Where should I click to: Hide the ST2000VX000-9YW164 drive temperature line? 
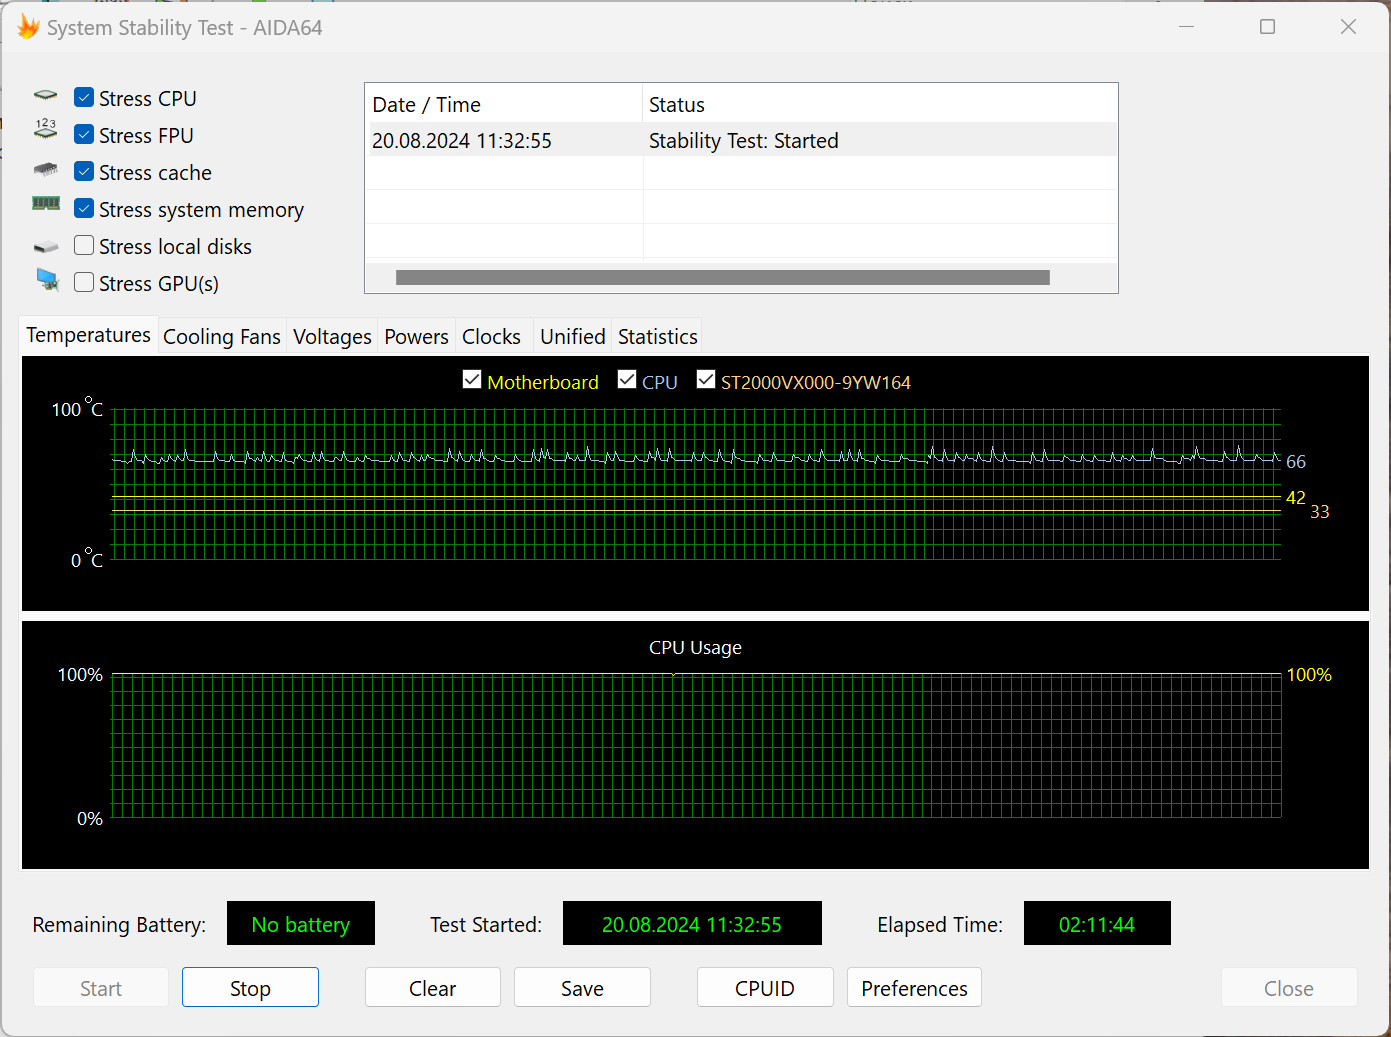[706, 380]
